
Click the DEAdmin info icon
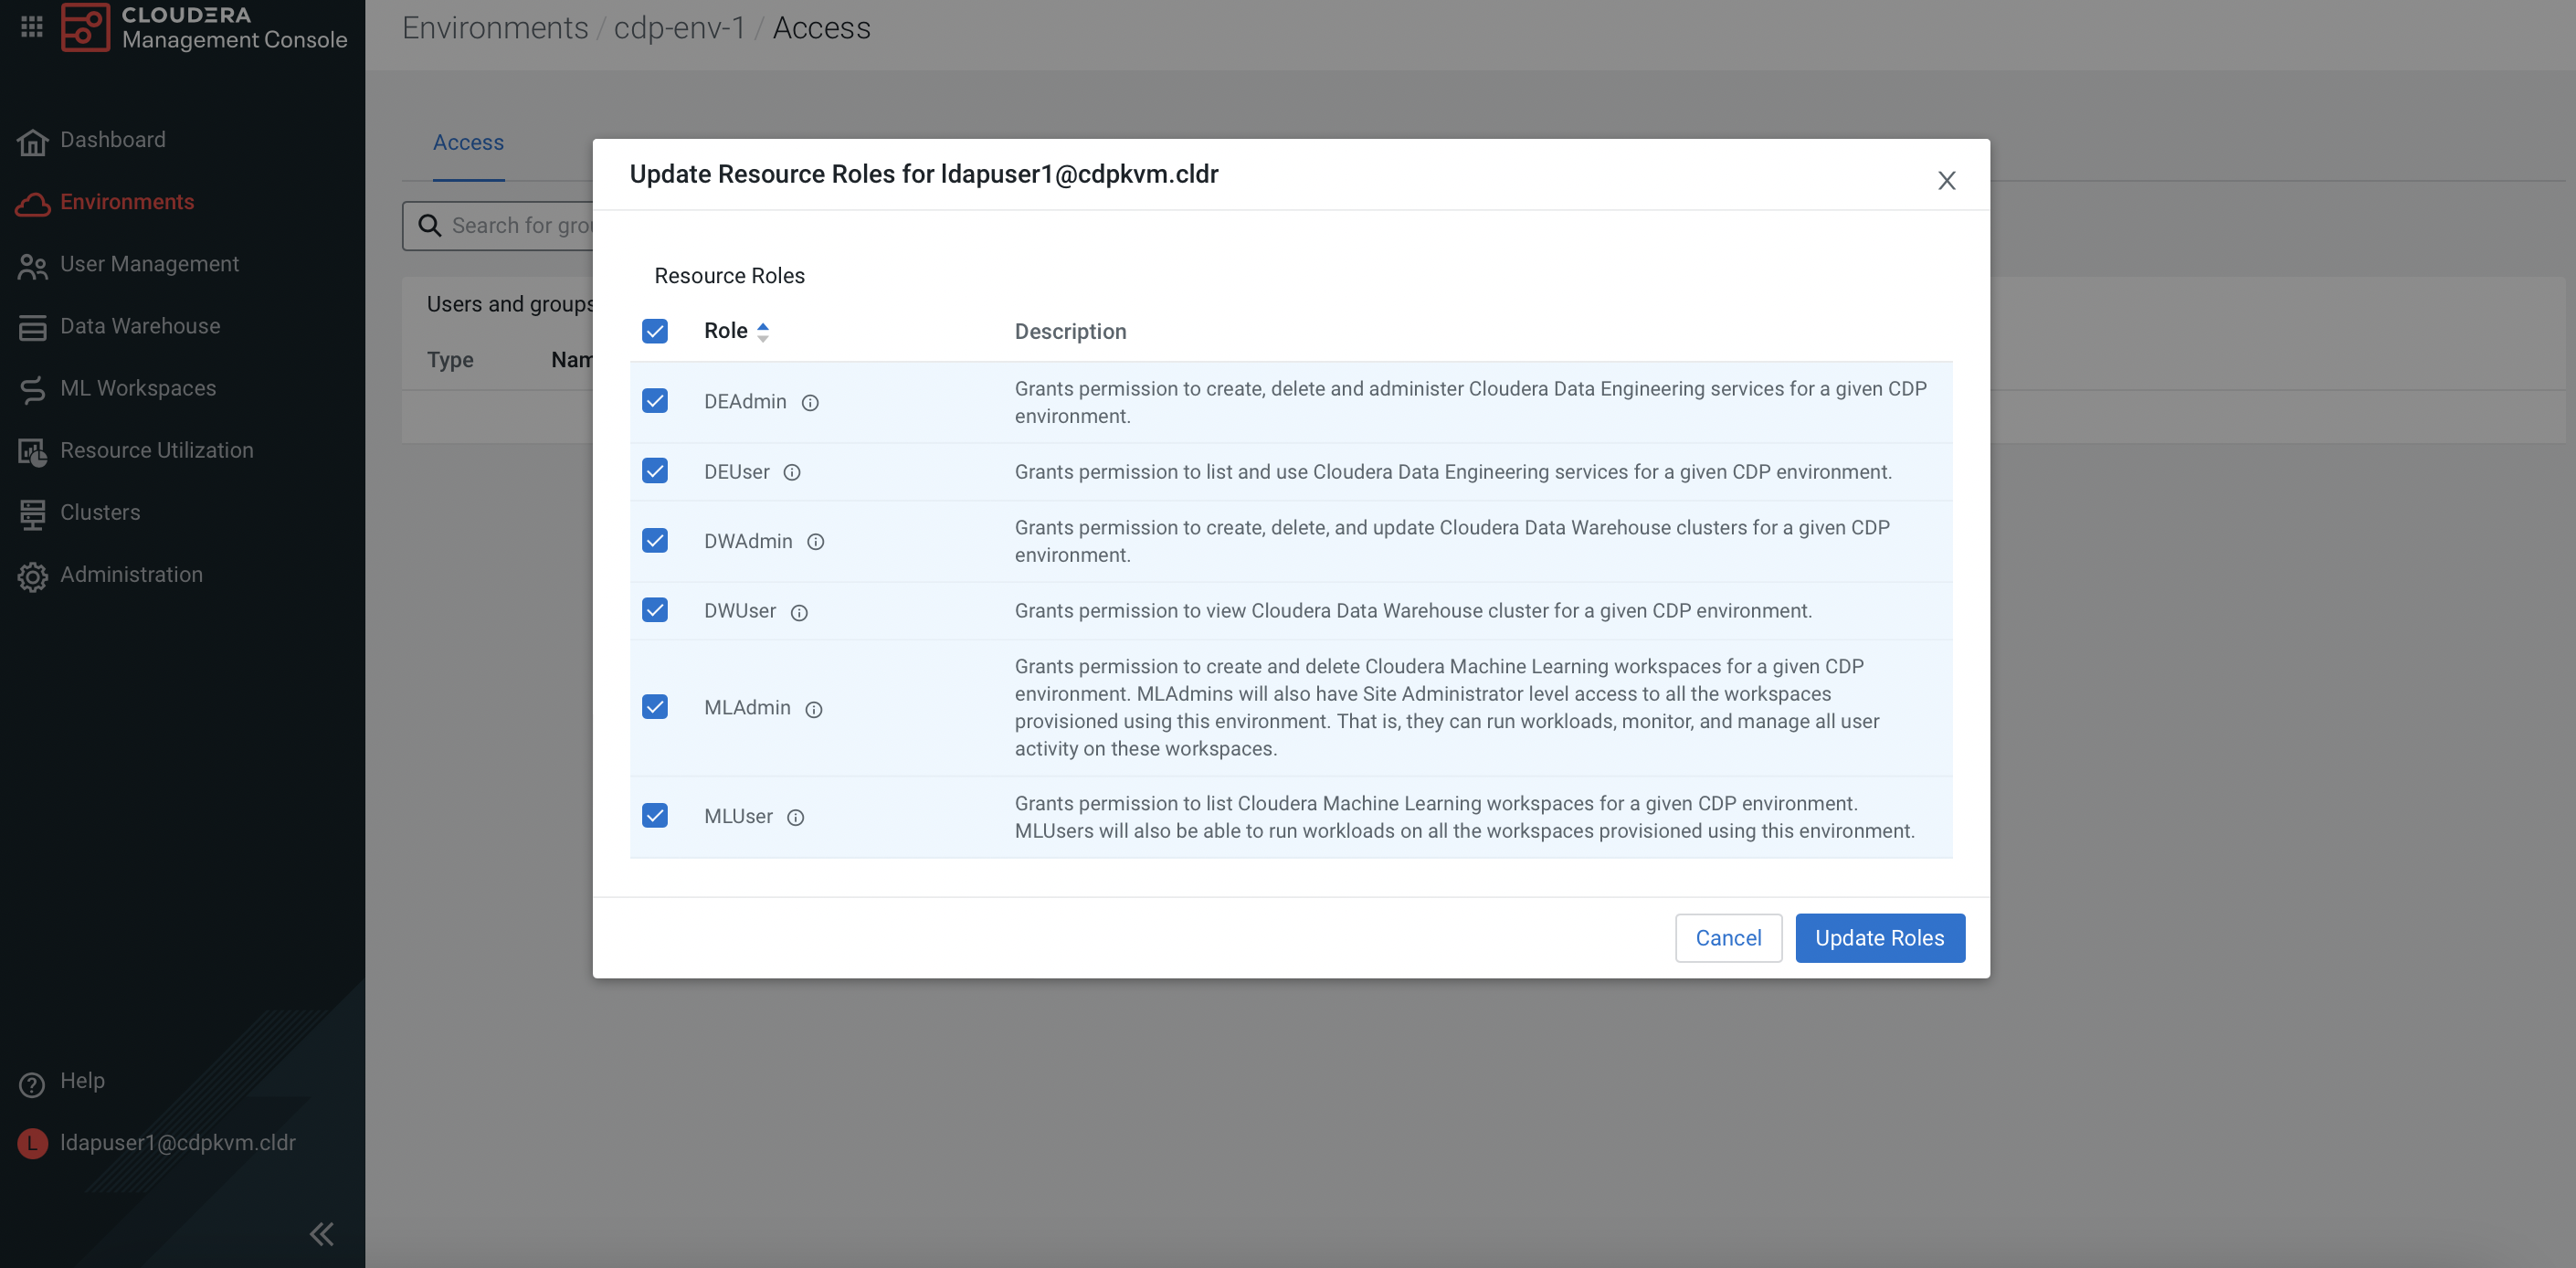(x=810, y=403)
